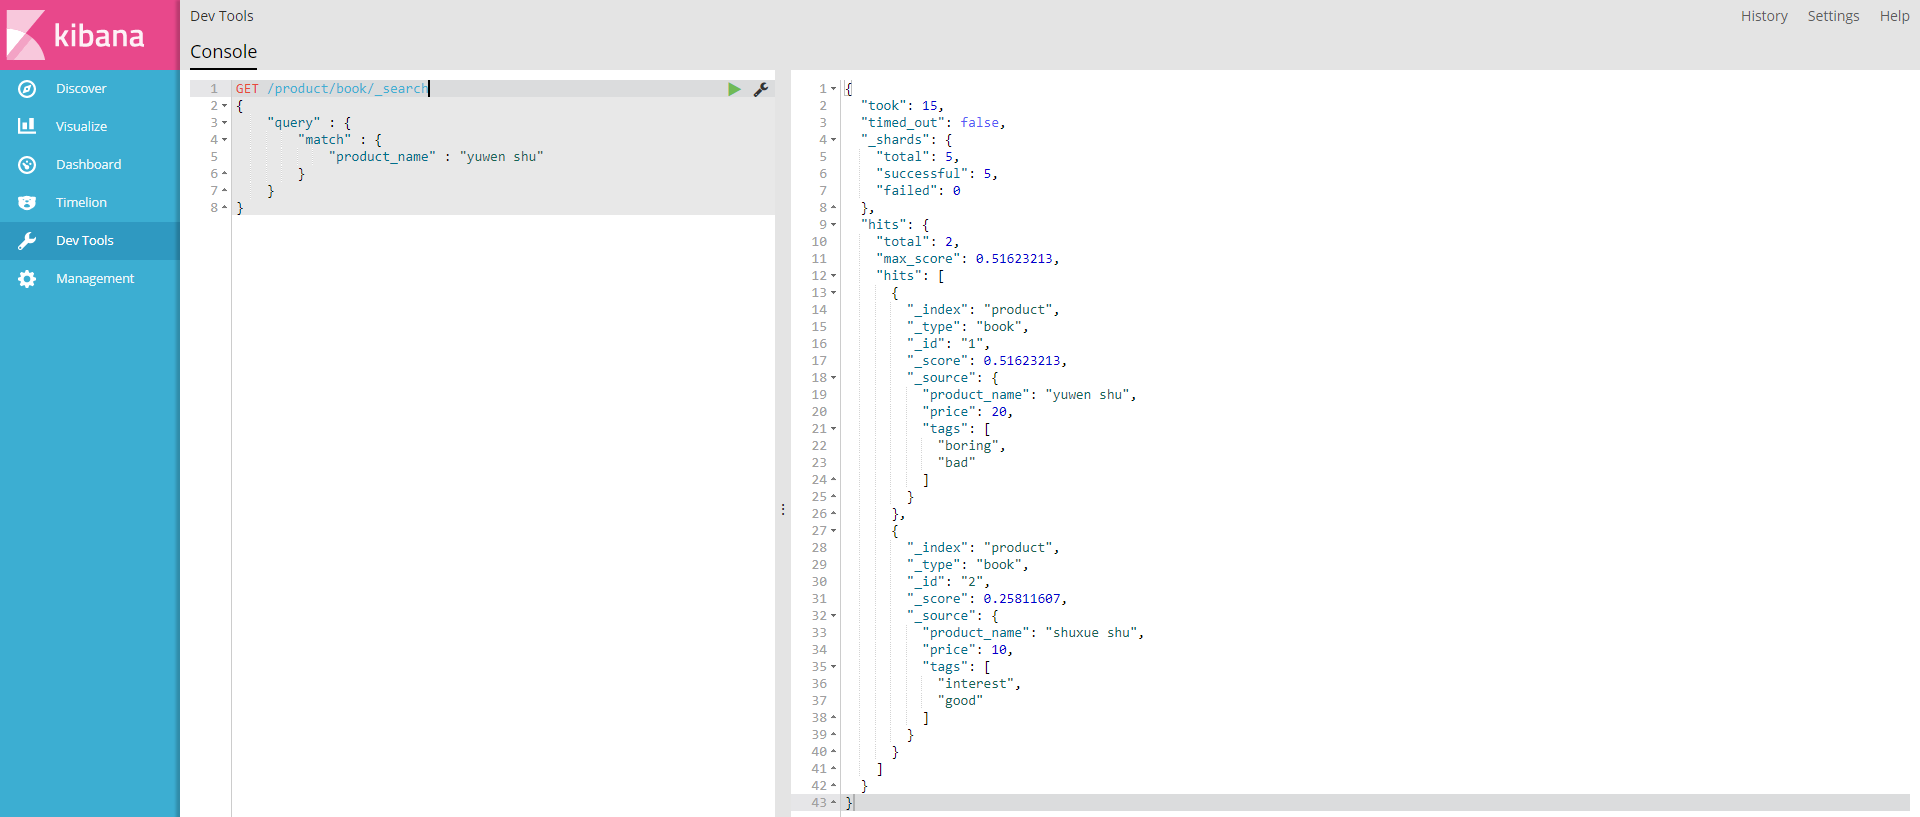Viewport: 1920px width, 817px height.
Task: Collapse request editor fold at line 2
Action: click(x=225, y=106)
